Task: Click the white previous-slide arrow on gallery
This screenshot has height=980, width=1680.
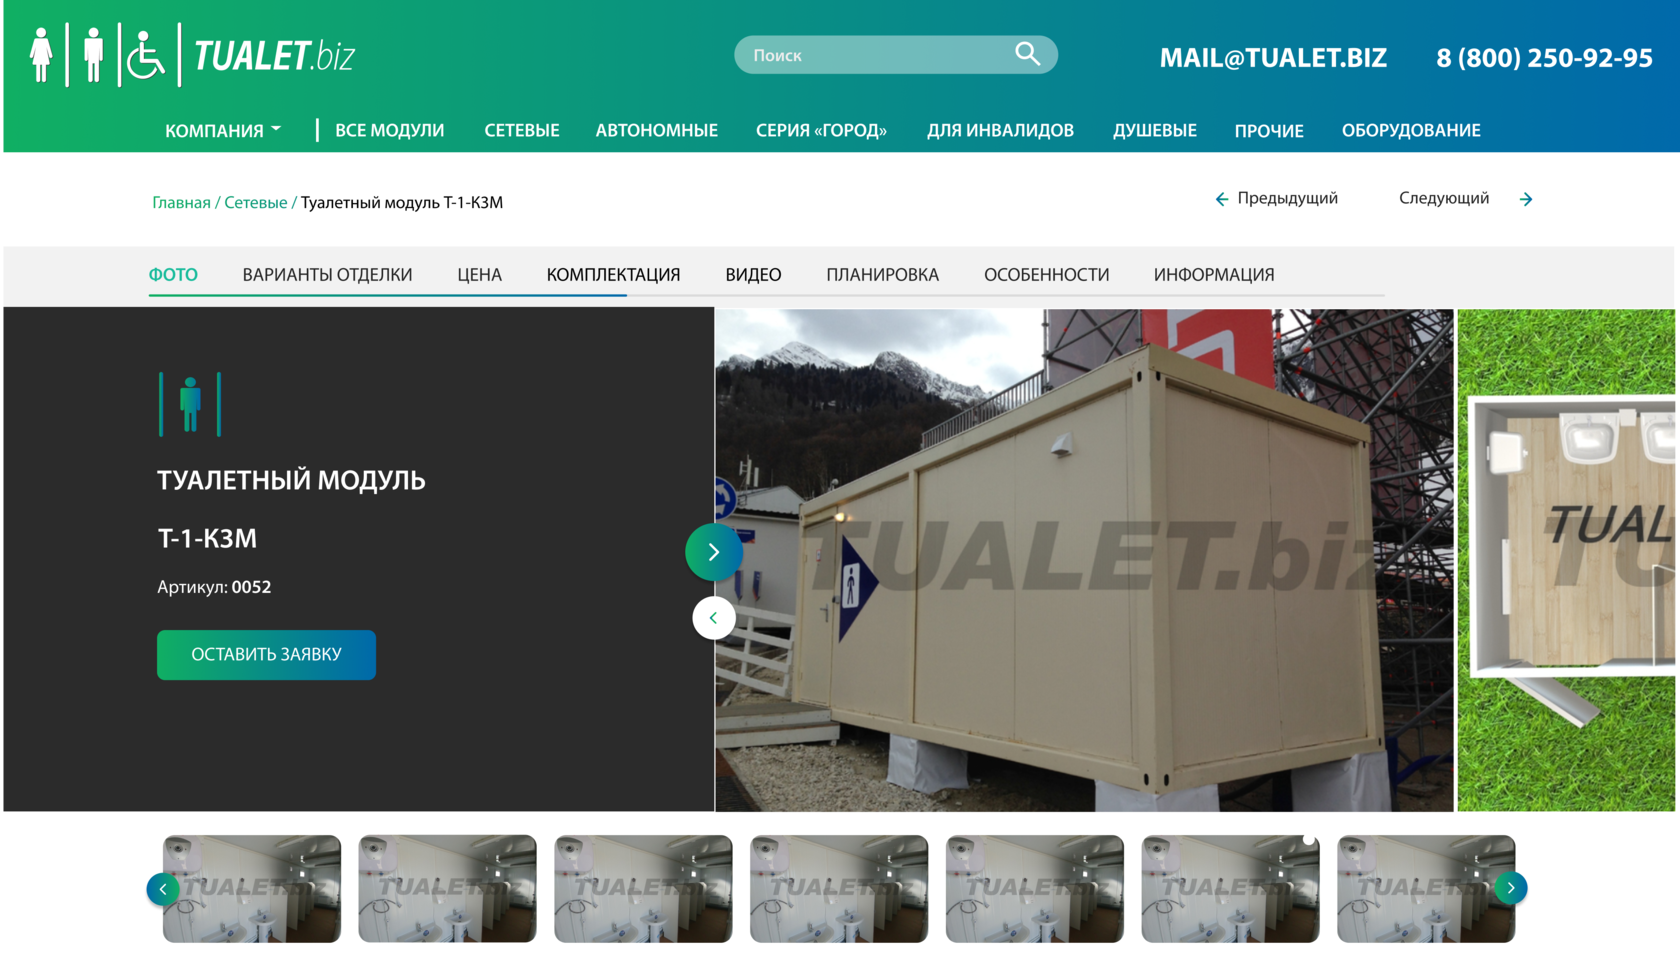Action: [x=713, y=618]
